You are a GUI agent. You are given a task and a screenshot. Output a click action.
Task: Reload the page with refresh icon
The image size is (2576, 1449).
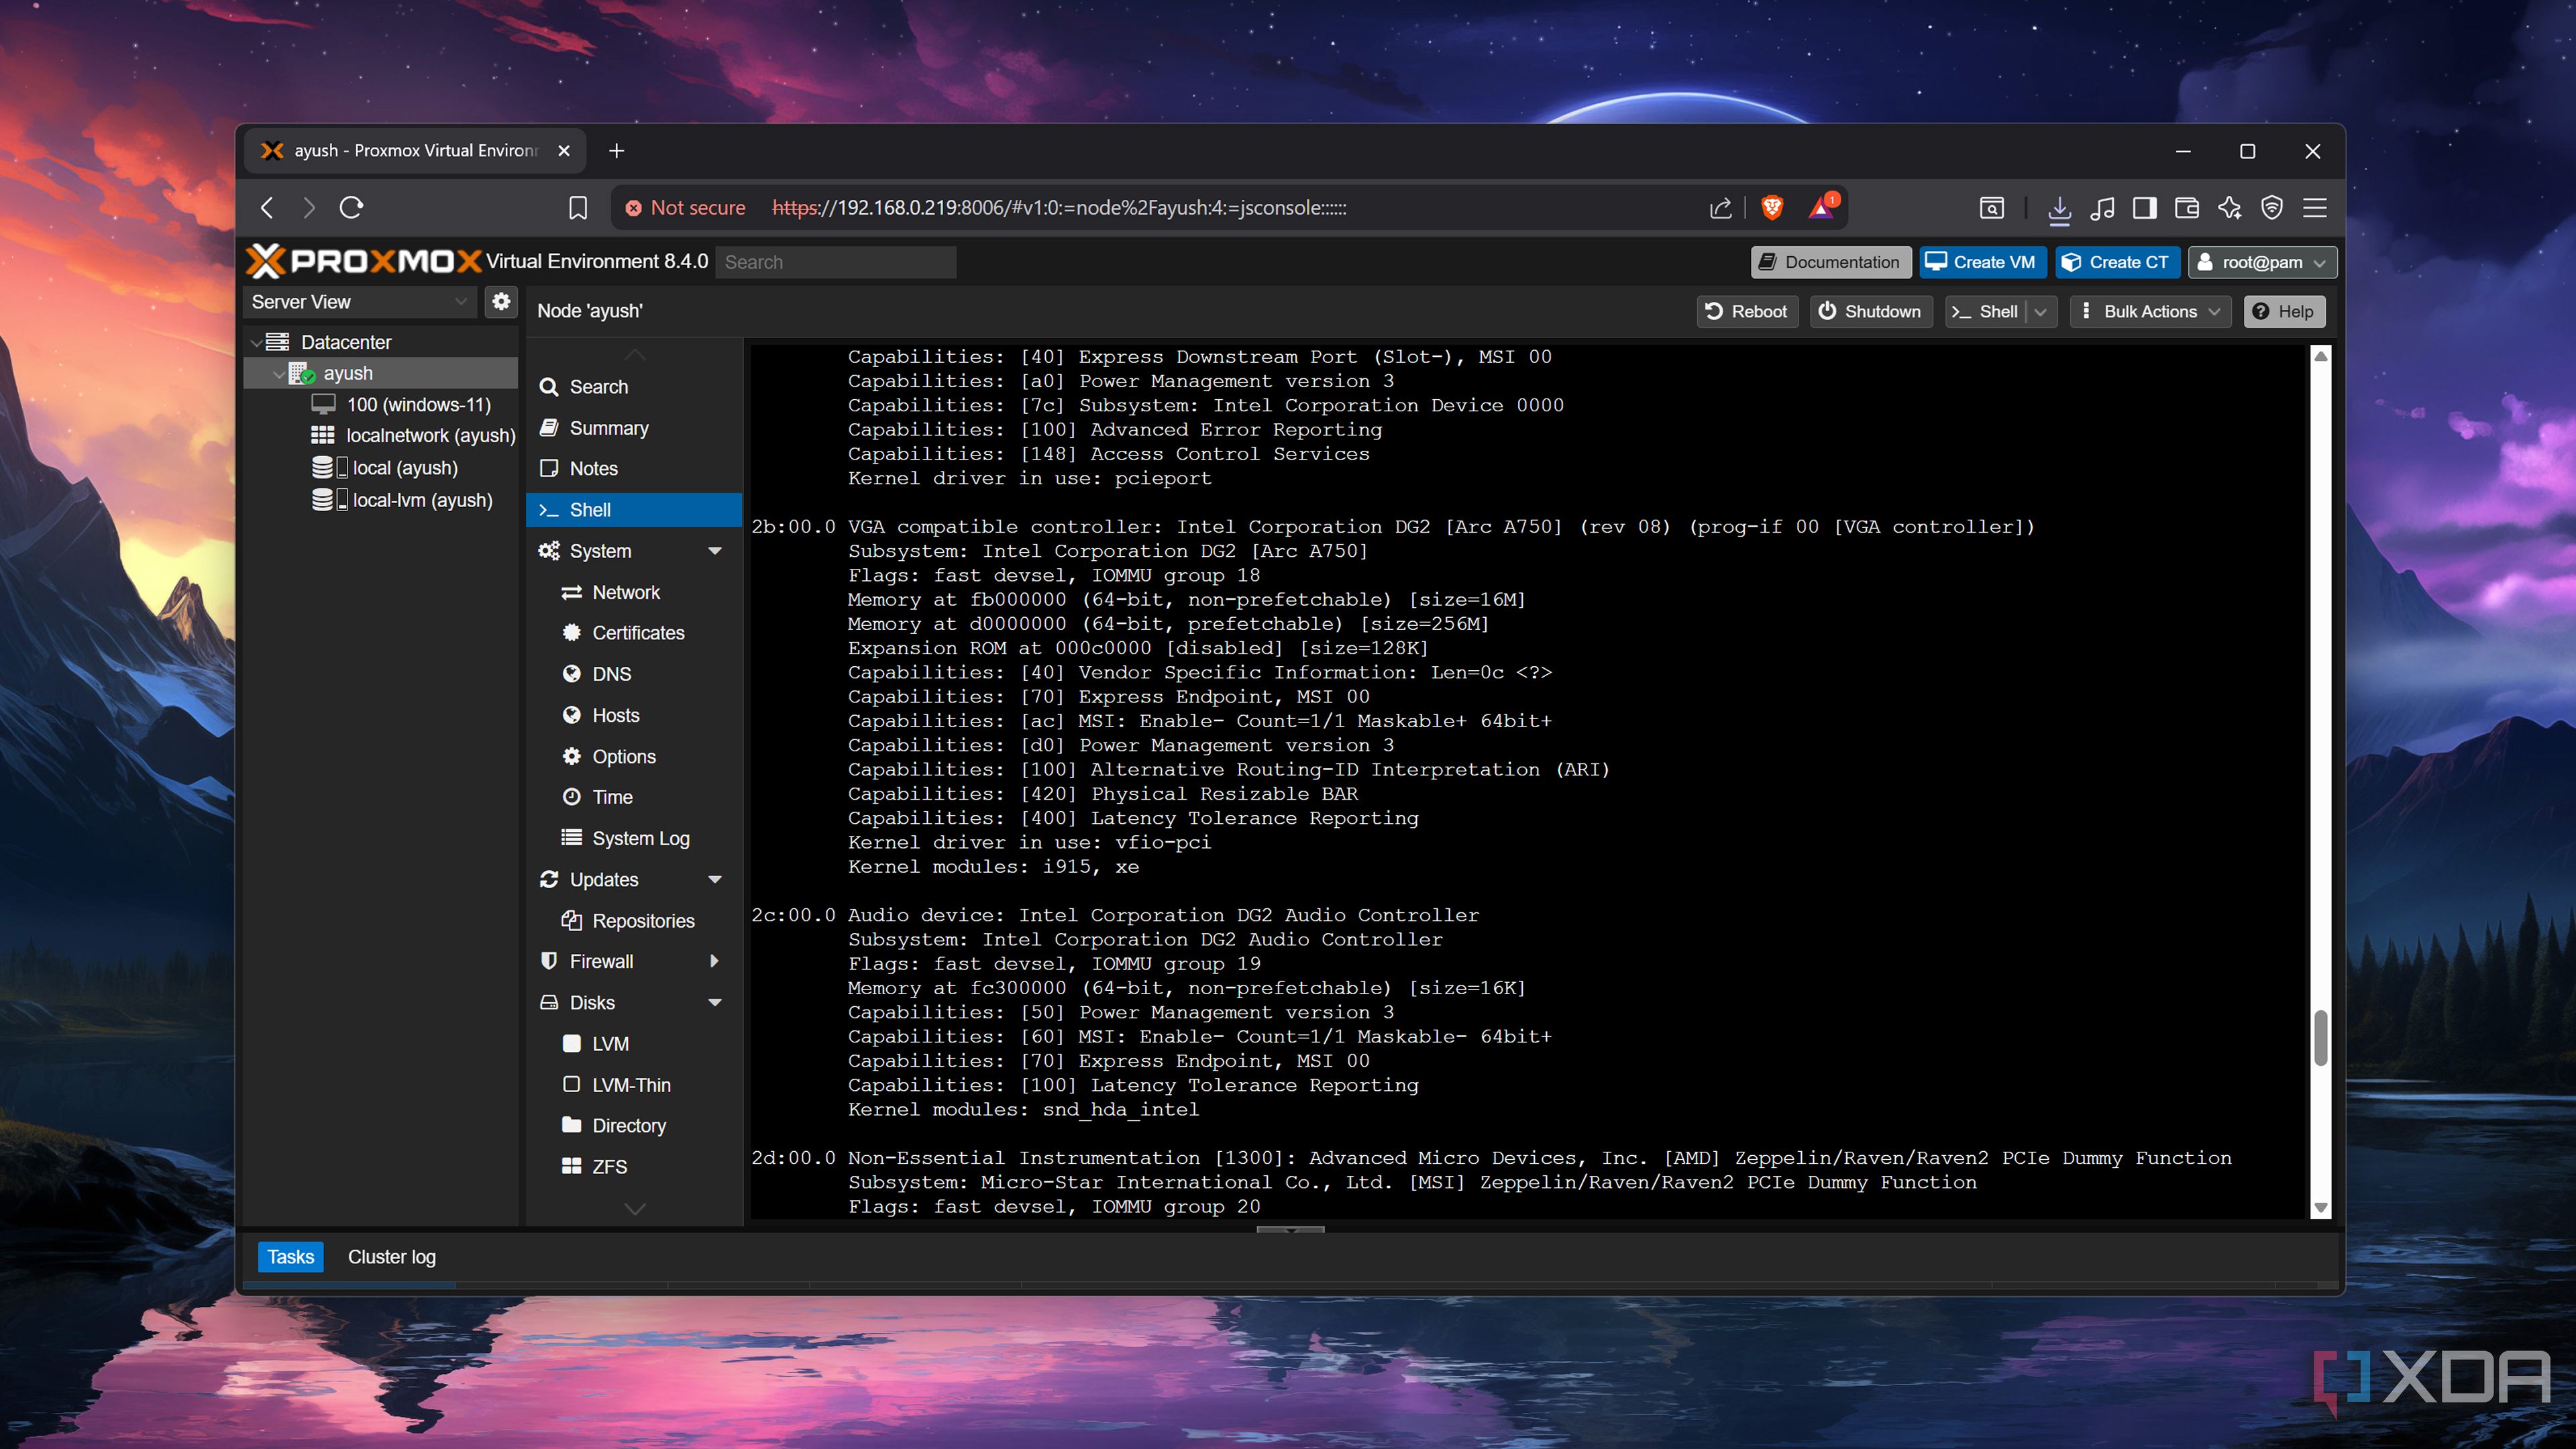[351, 207]
